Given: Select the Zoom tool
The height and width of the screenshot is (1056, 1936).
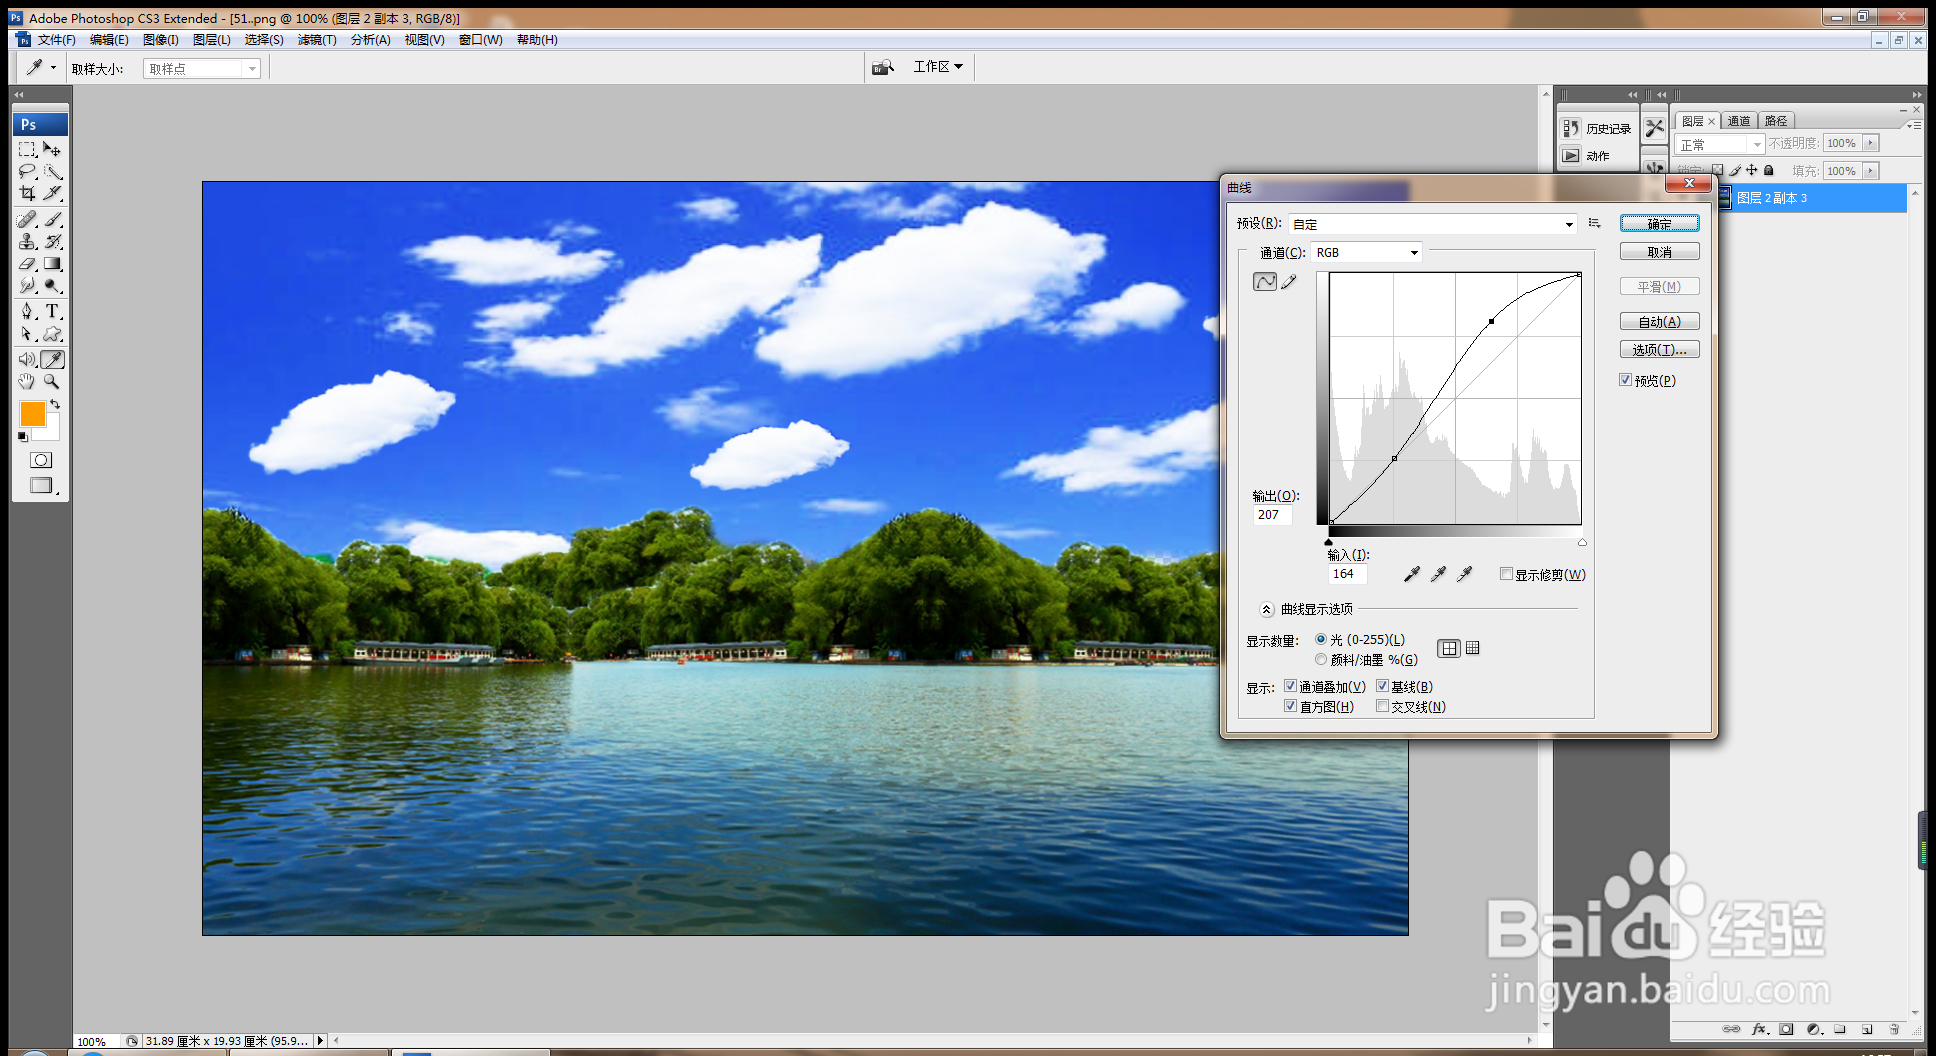Looking at the screenshot, I should (x=53, y=381).
